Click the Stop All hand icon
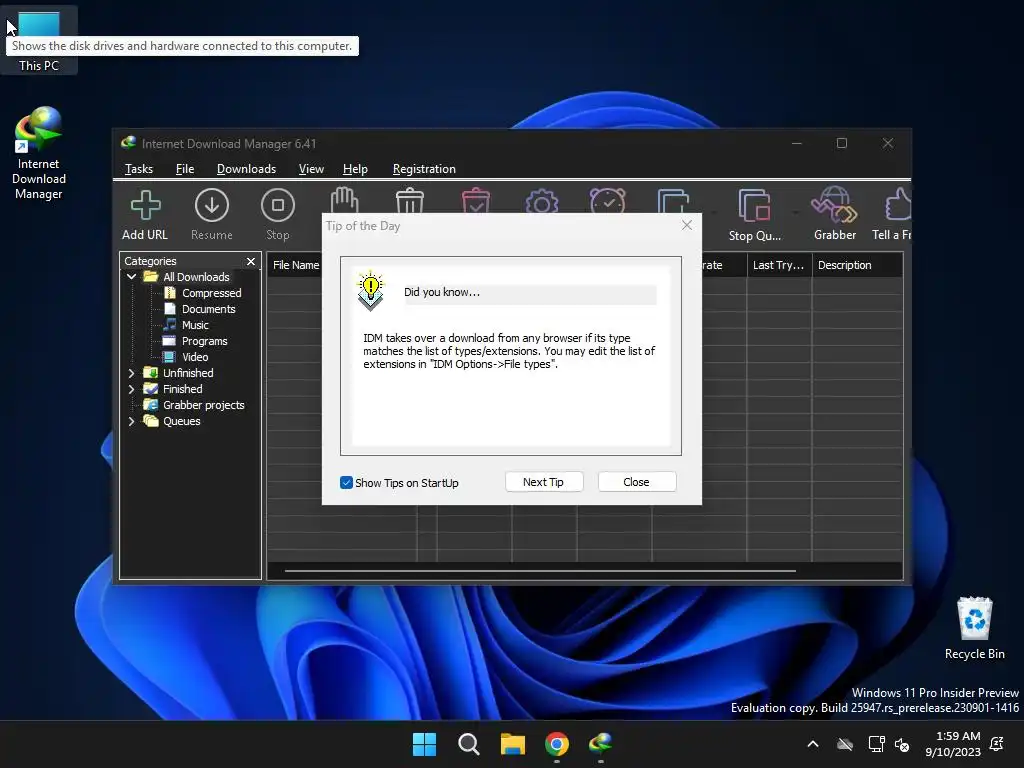 [344, 200]
